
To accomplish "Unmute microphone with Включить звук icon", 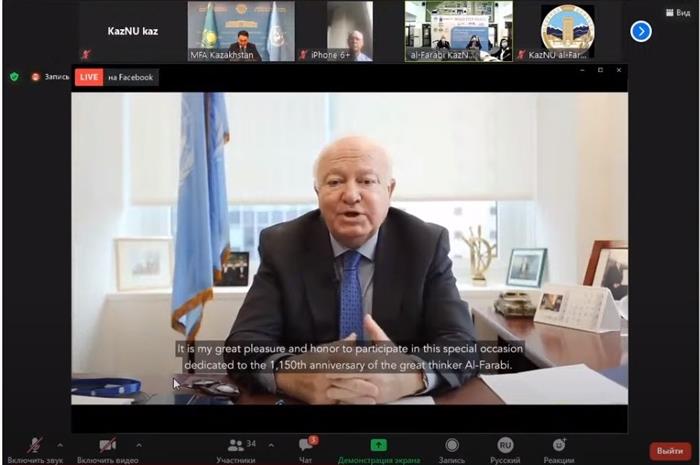I will pyautogui.click(x=34, y=446).
